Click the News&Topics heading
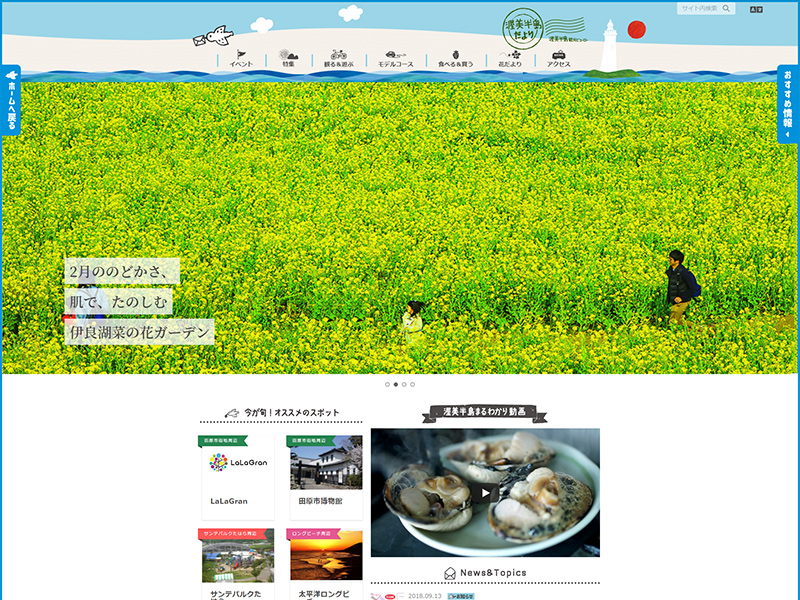The height and width of the screenshot is (600, 800). (x=493, y=573)
